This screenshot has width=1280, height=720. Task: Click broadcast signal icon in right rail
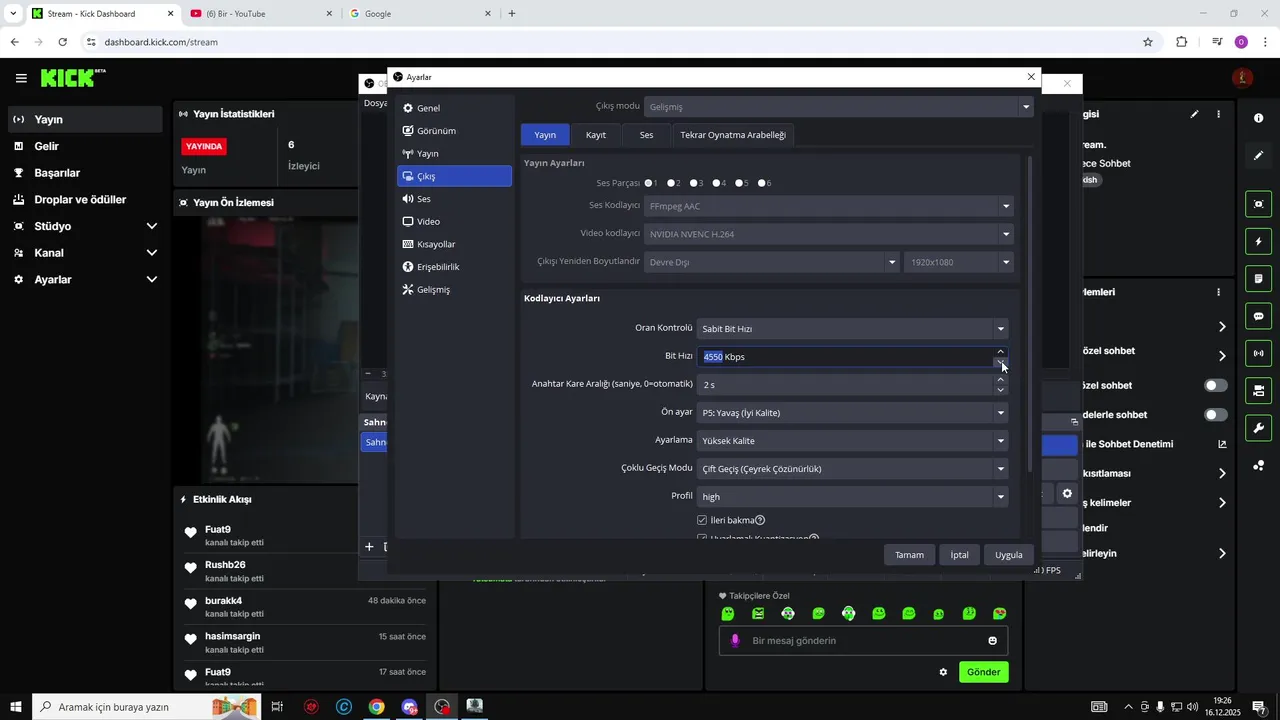click(1258, 353)
